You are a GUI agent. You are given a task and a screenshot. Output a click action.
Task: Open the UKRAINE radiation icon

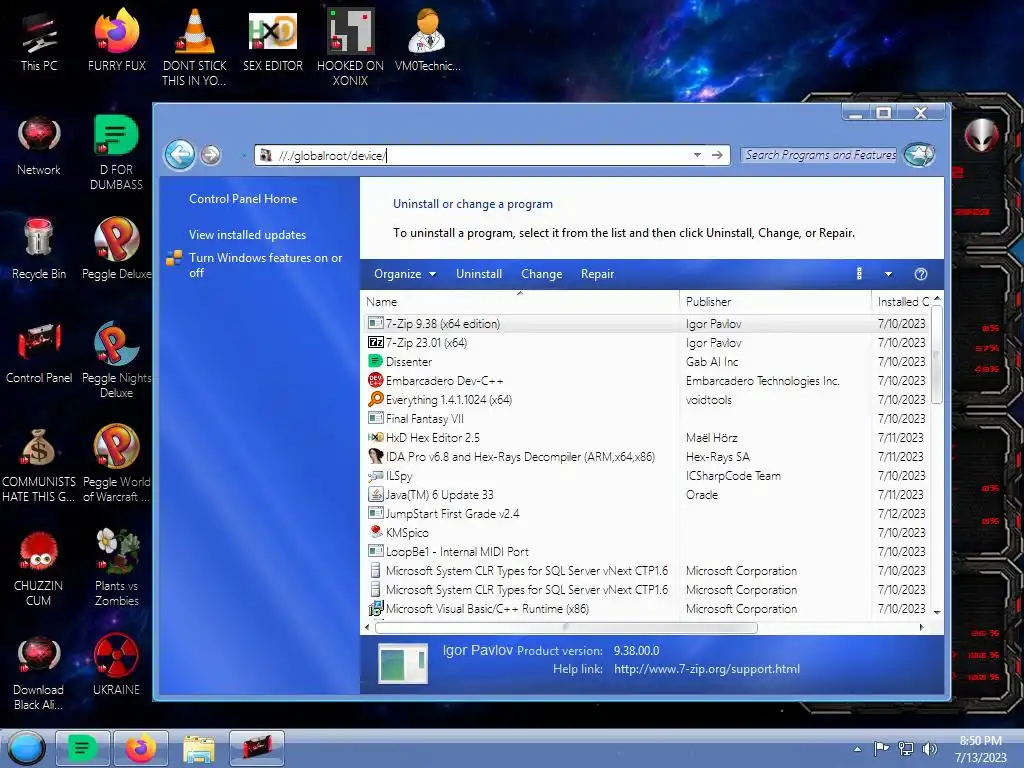point(116,663)
